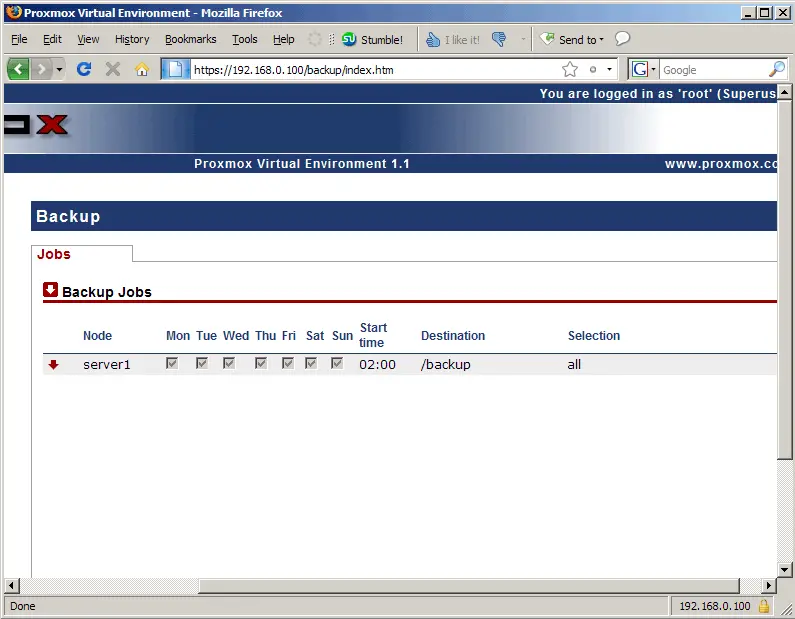This screenshot has width=795, height=619.
Task: Click the loading throbber icon
Action: coord(315,39)
